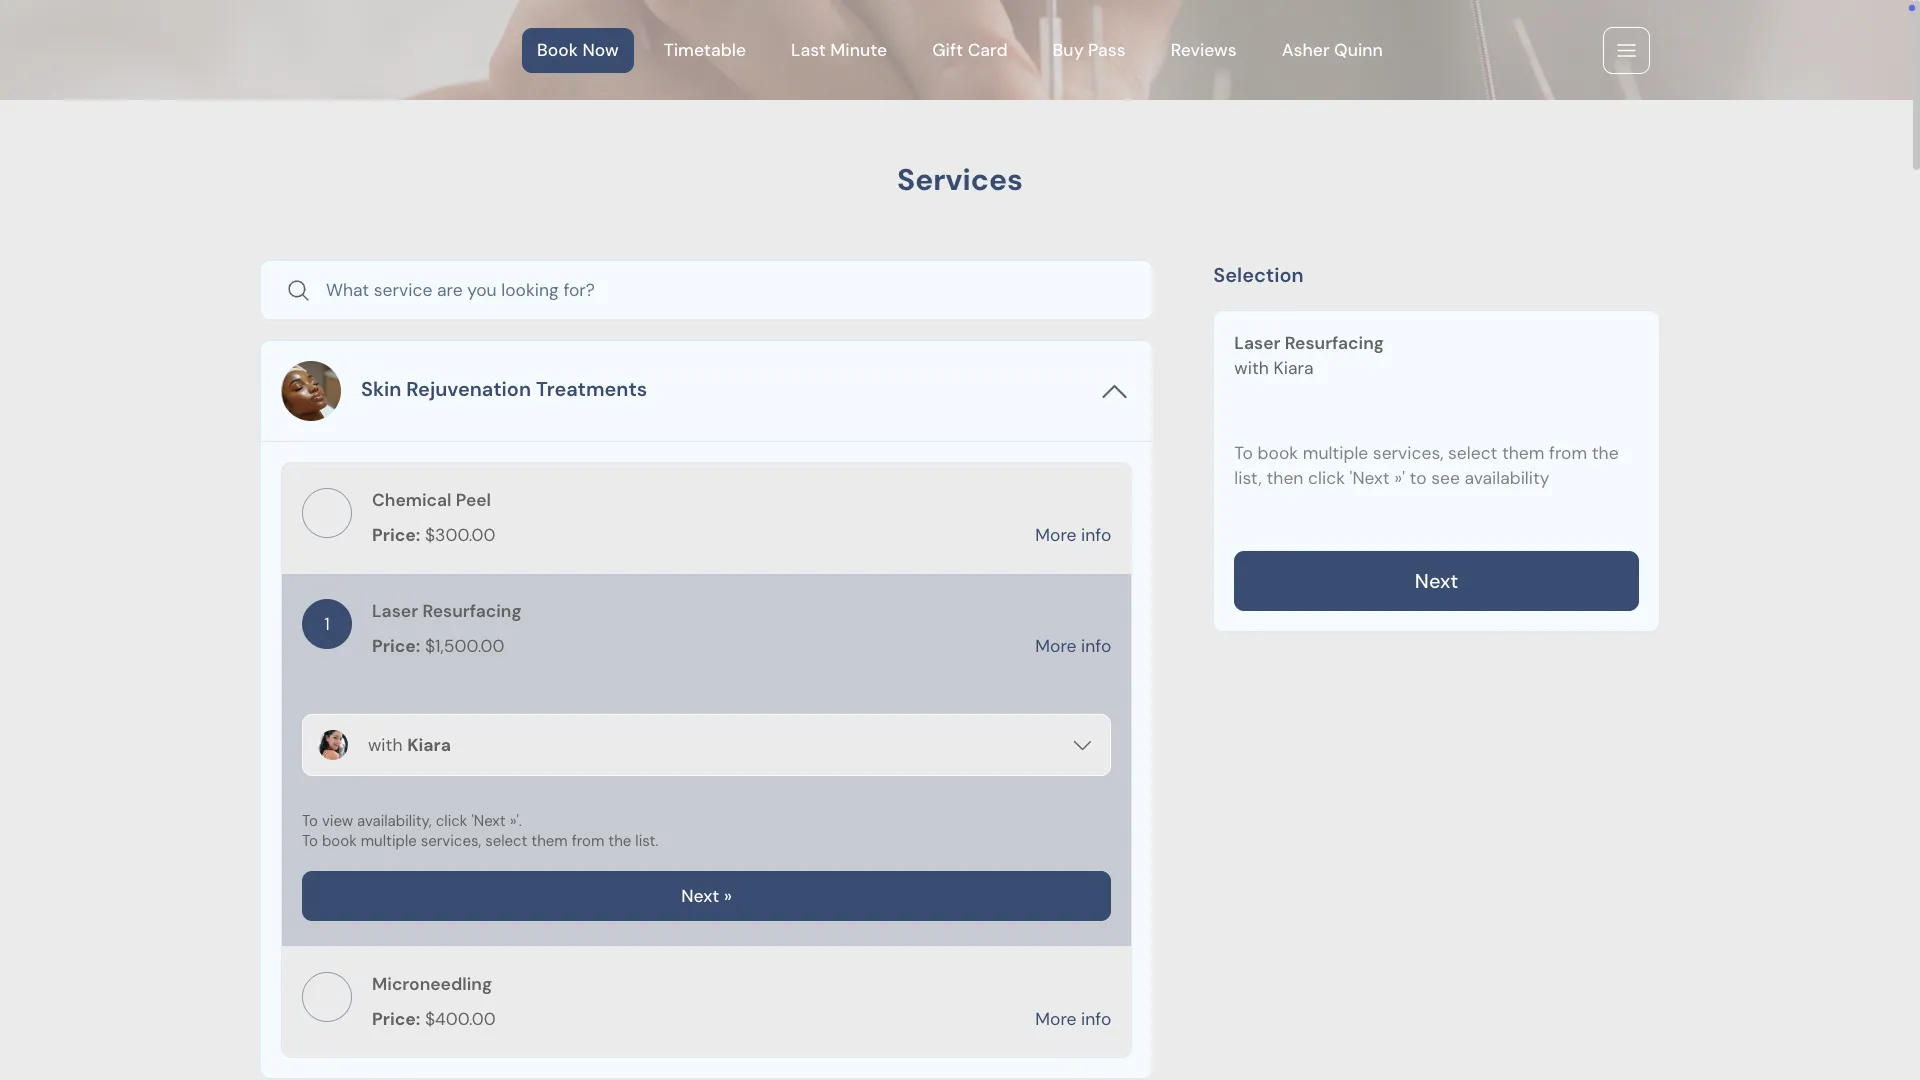View More info for Chemical Peel
The image size is (1920, 1080).
pos(1072,535)
